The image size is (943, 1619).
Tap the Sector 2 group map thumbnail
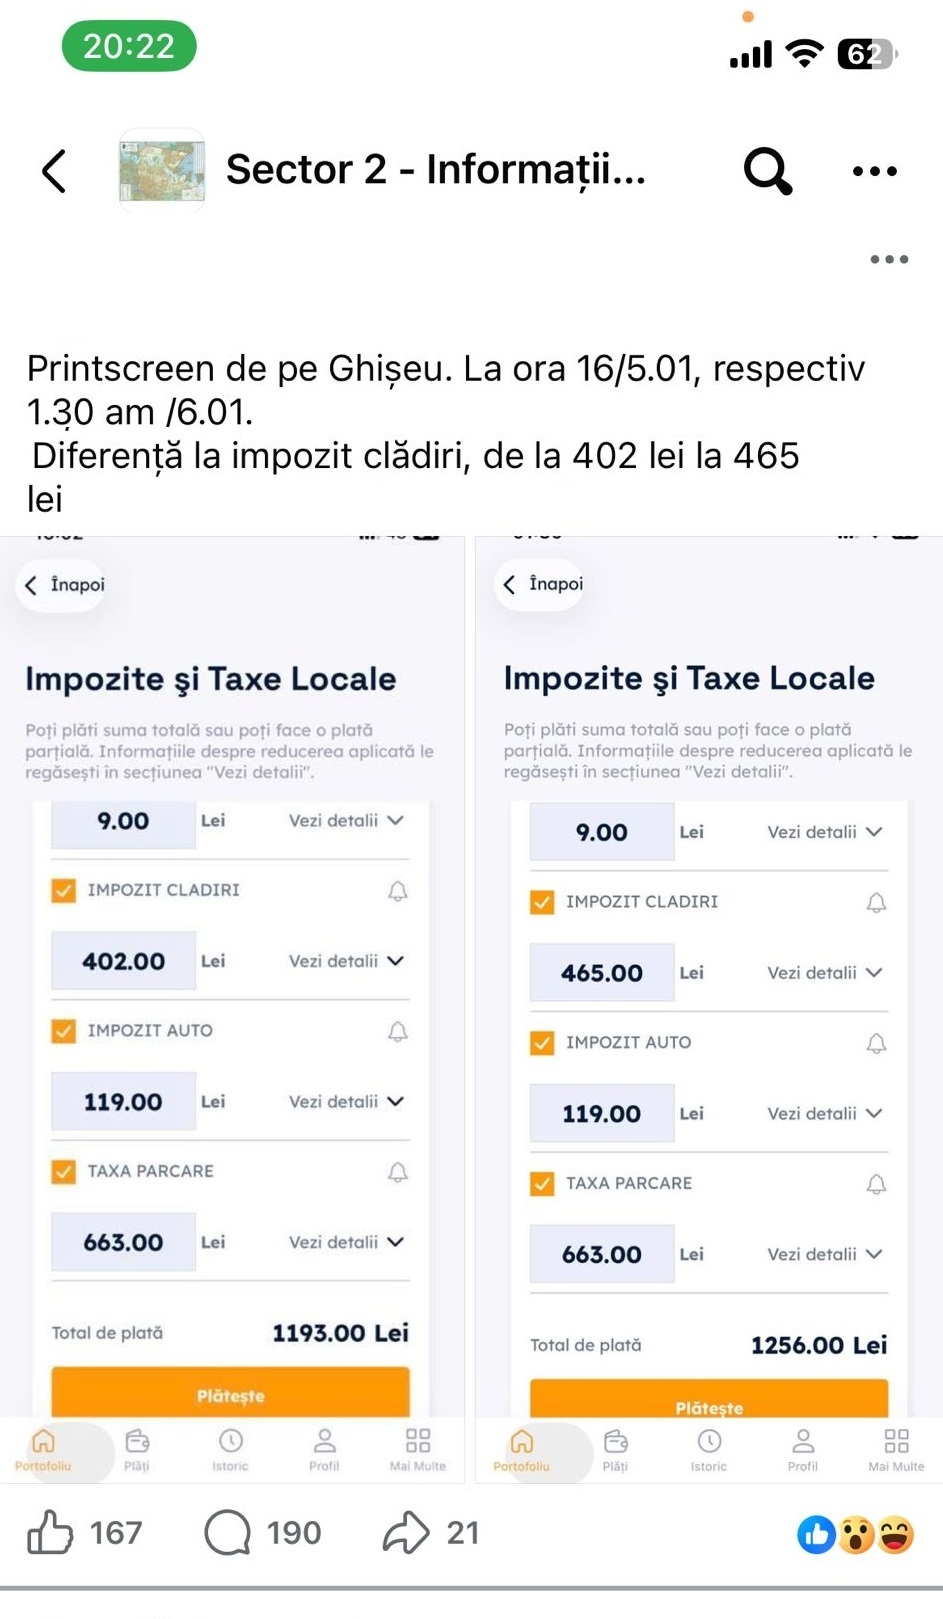click(162, 171)
